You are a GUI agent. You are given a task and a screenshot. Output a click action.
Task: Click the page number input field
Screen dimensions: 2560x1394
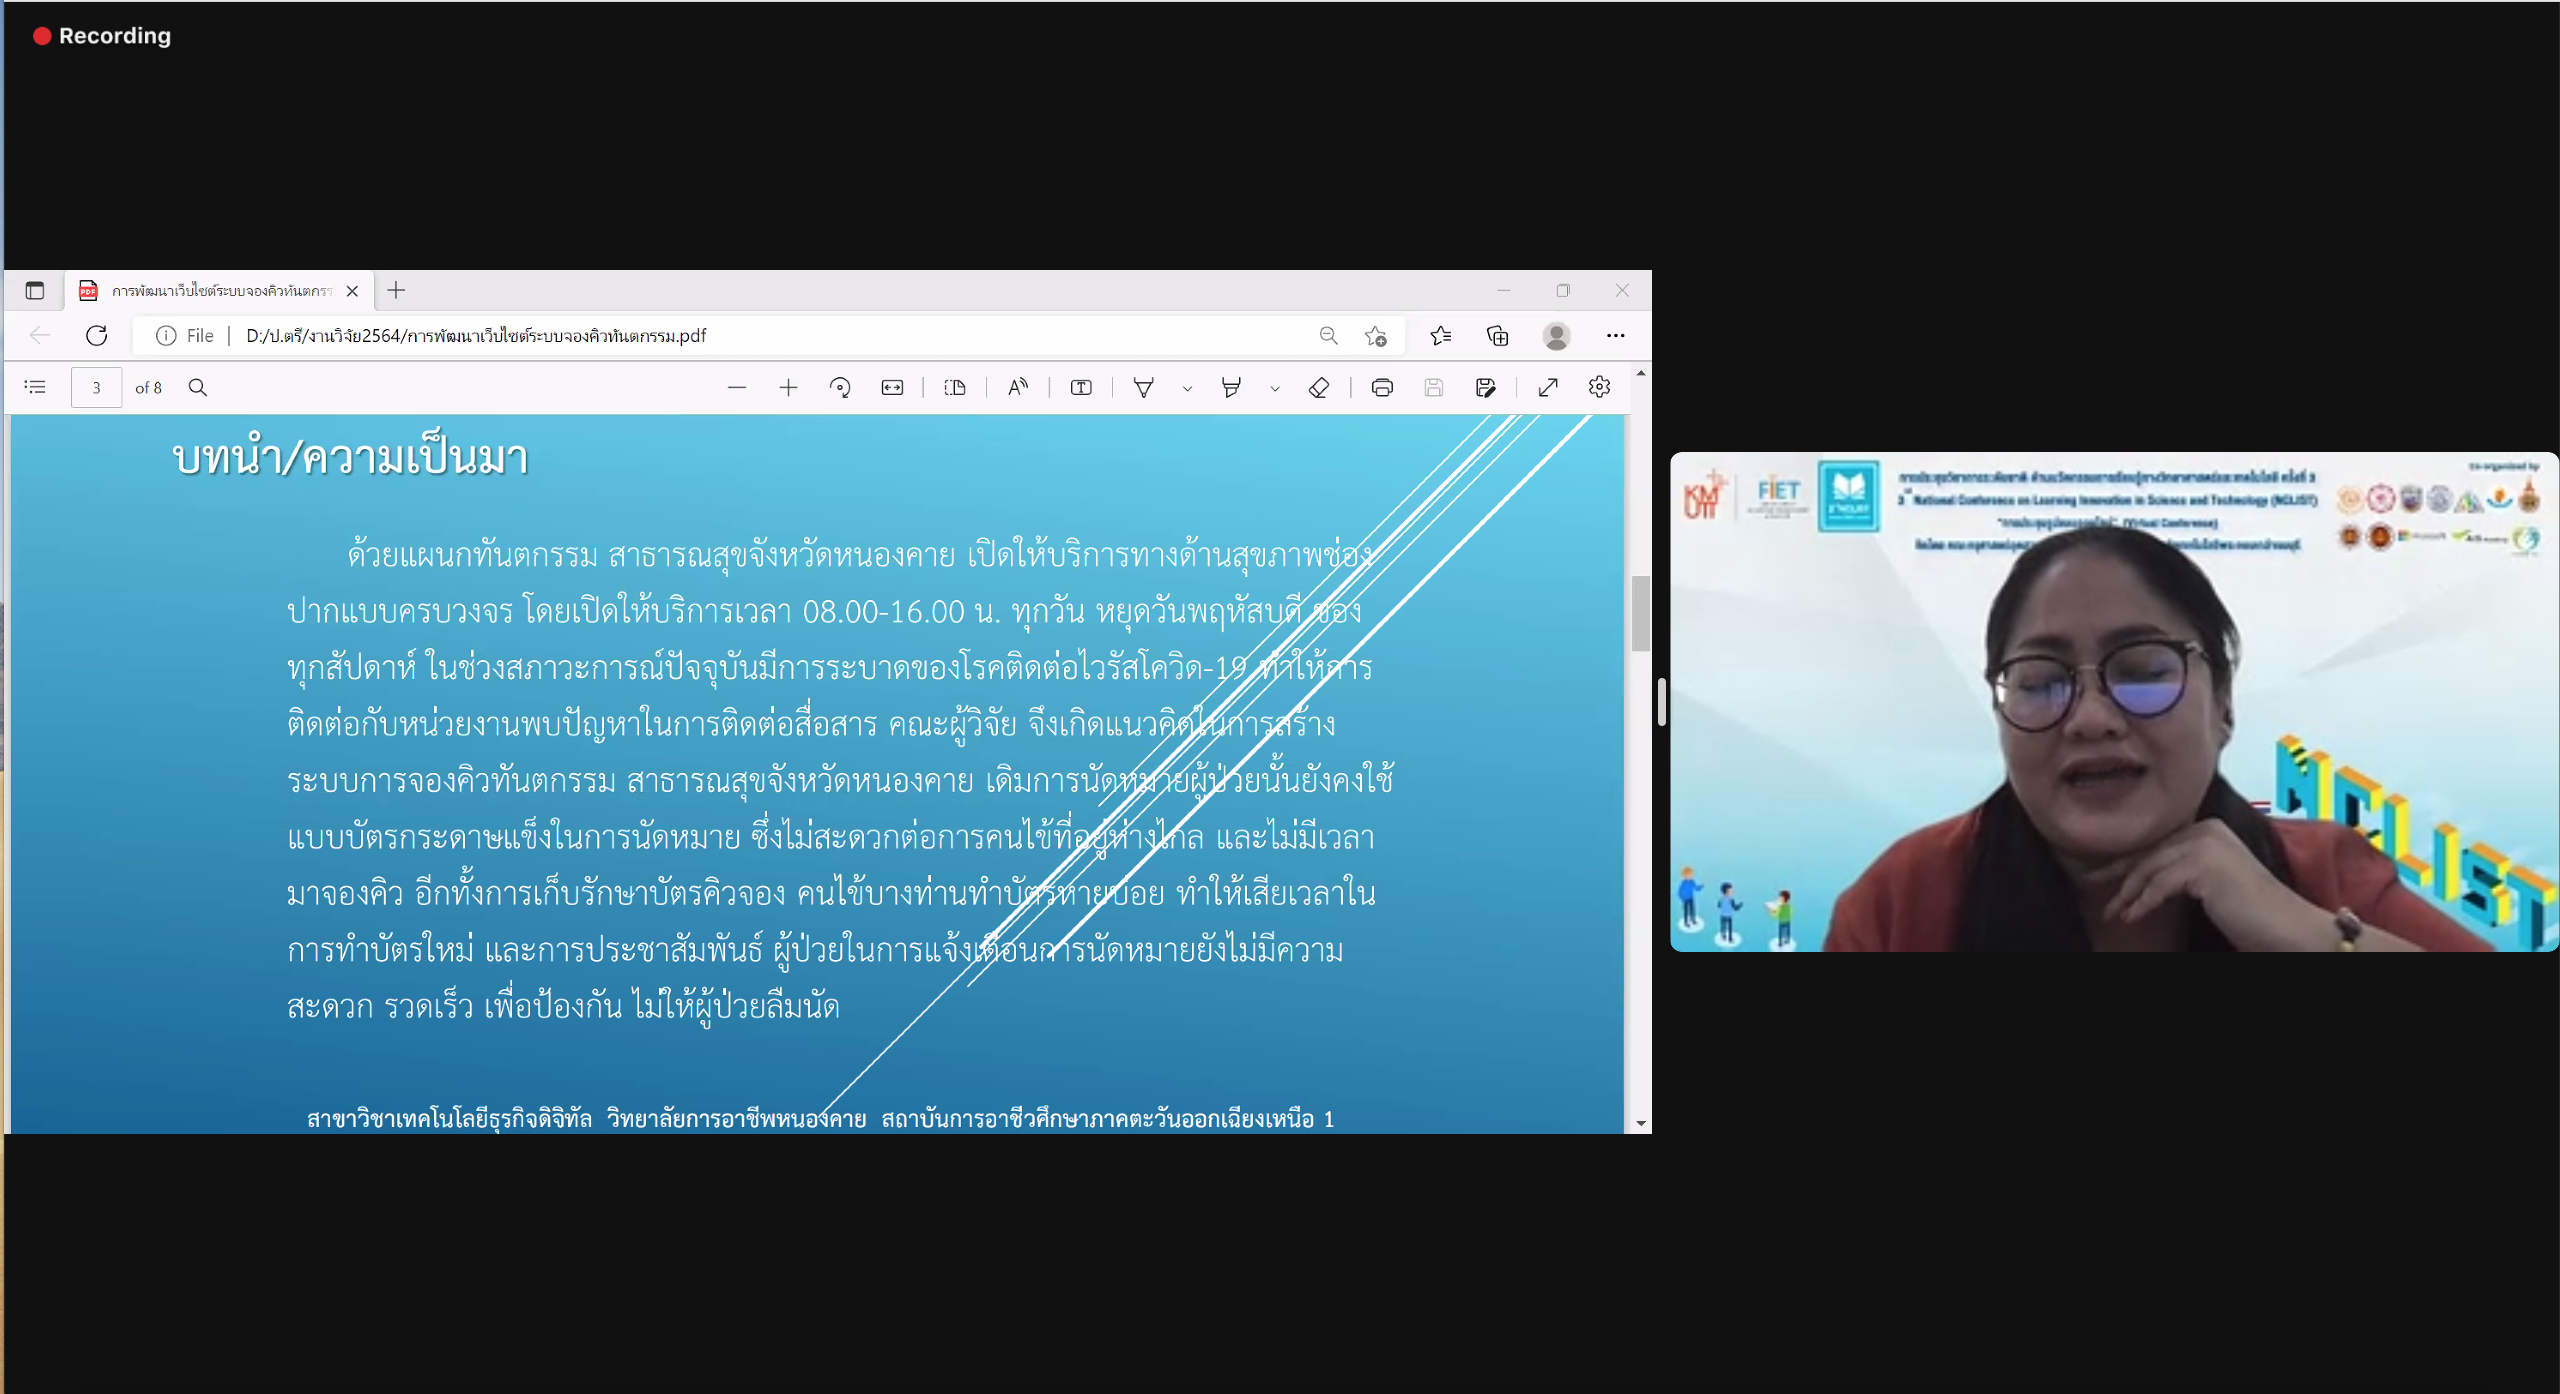[96, 387]
